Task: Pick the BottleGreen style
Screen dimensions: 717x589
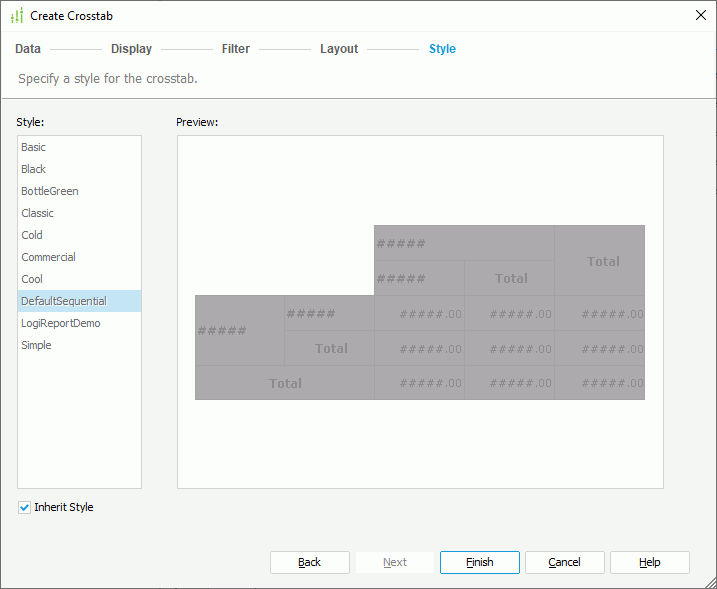Action: click(50, 191)
